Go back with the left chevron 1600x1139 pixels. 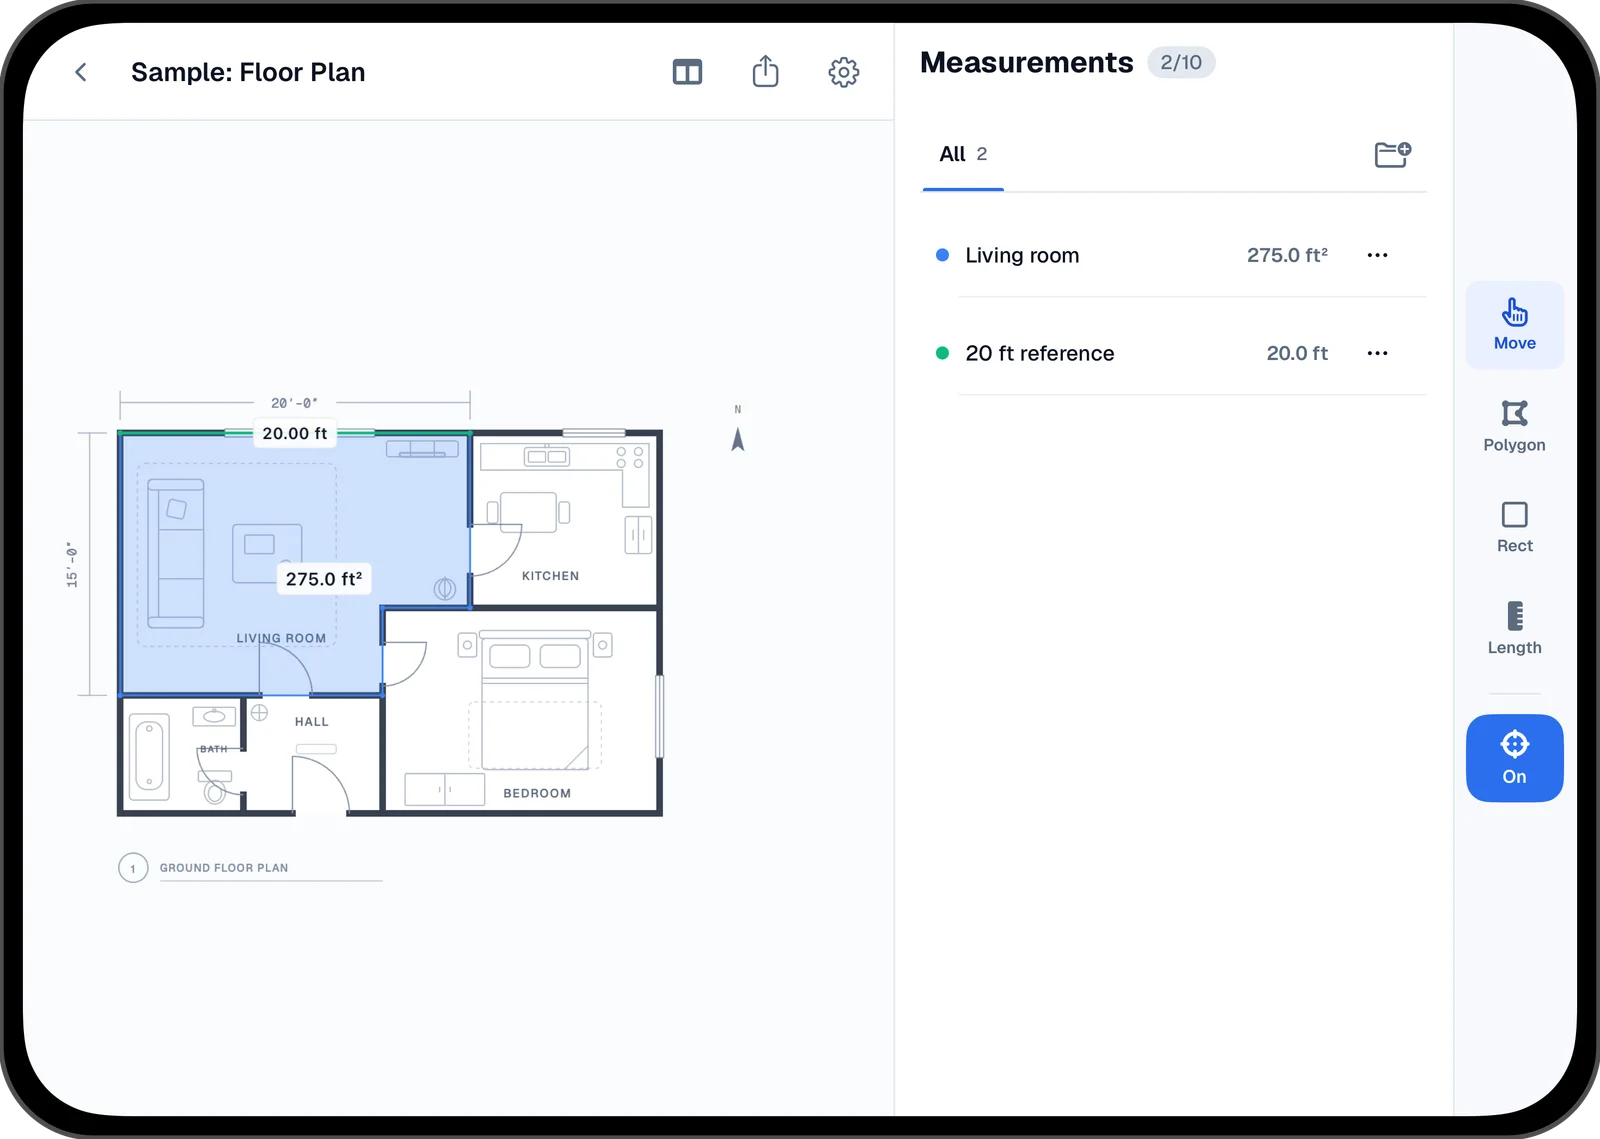tap(81, 72)
